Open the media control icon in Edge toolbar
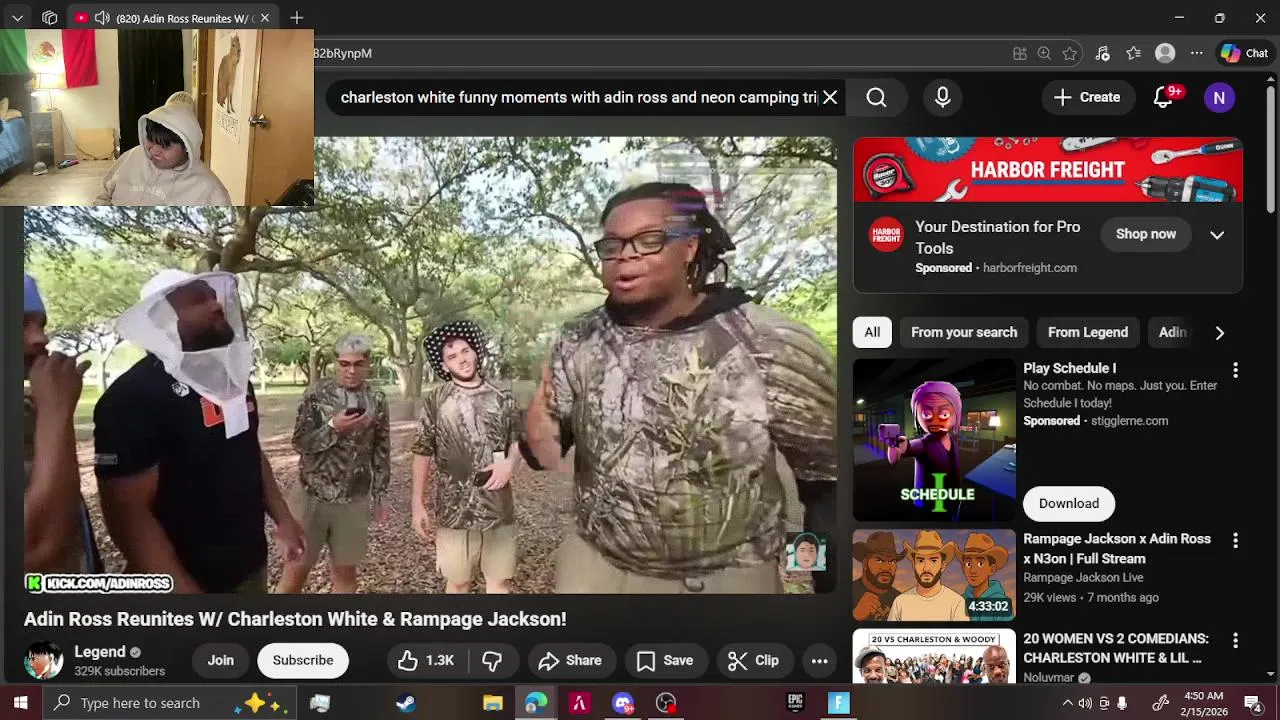This screenshot has height=720, width=1280. (x=1102, y=53)
